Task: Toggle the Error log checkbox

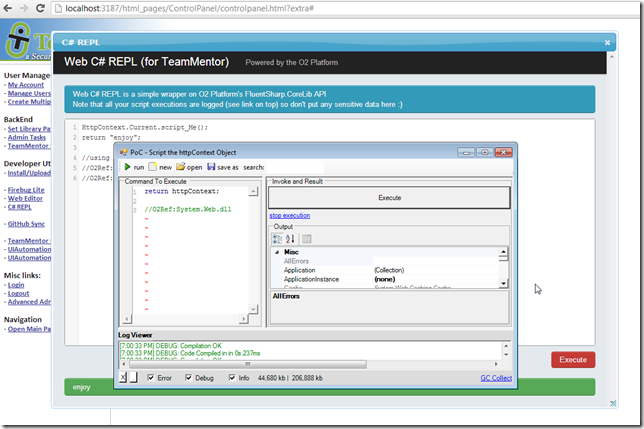Action: point(151,377)
